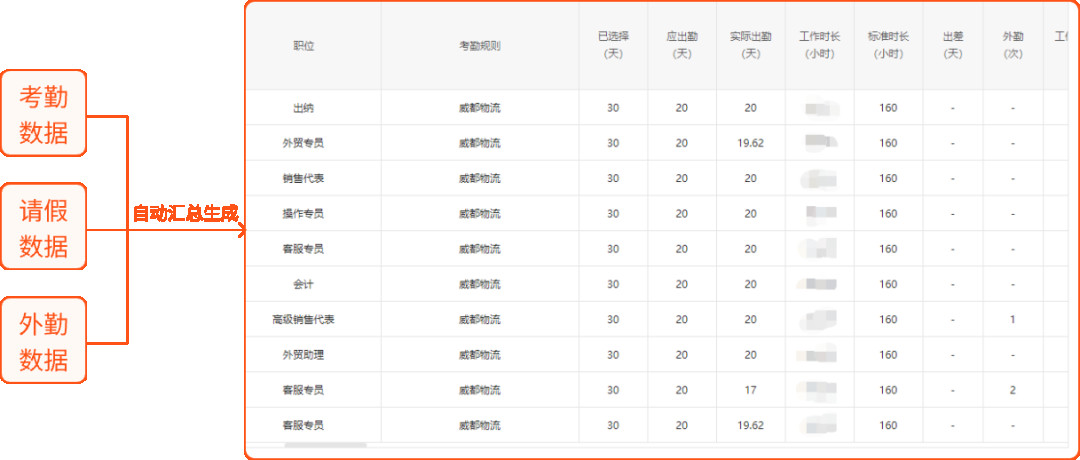
Task: Select the 实际出勤(天) column header
Action: tap(751, 45)
